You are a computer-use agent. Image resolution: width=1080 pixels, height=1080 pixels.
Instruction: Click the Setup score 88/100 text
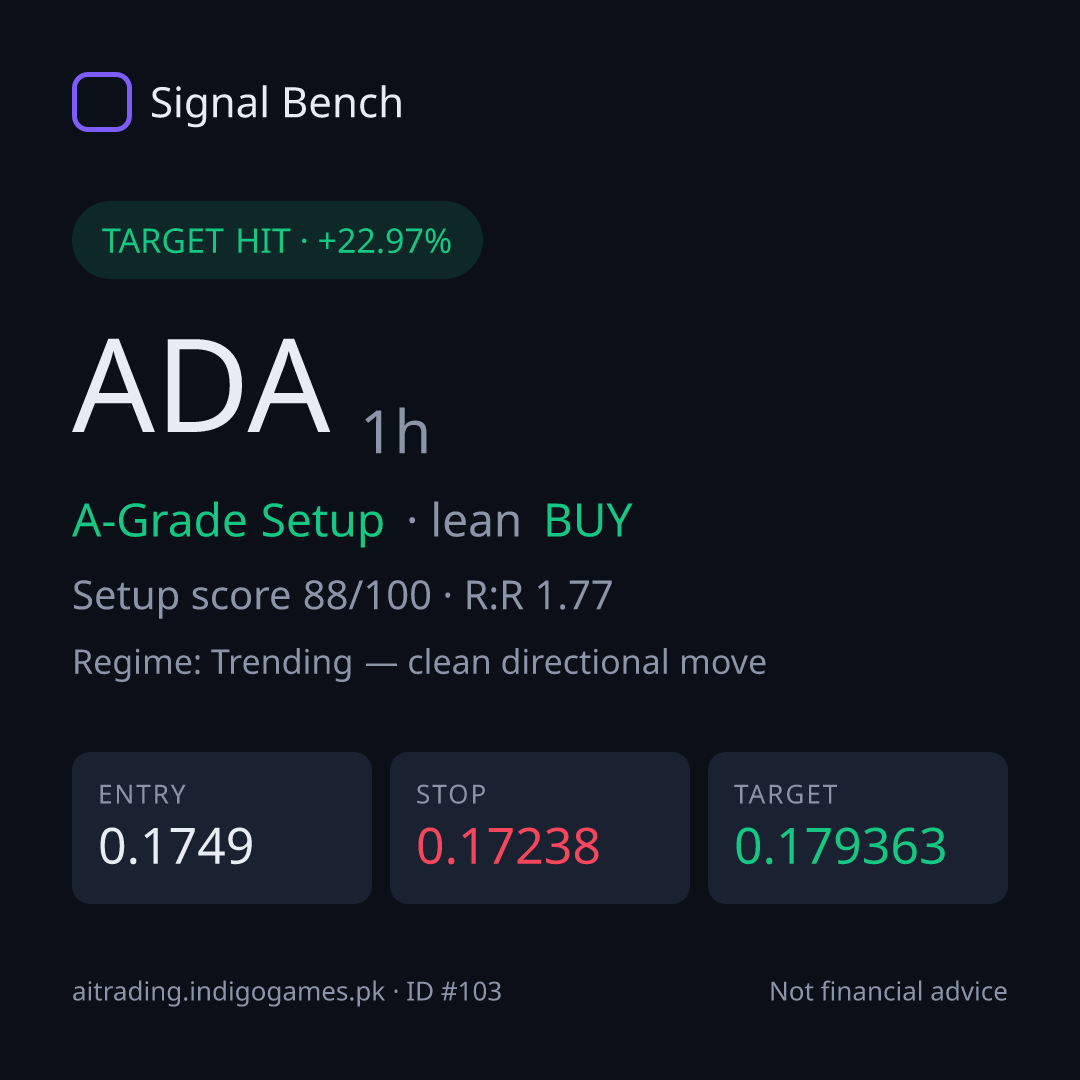pyautogui.click(x=251, y=596)
